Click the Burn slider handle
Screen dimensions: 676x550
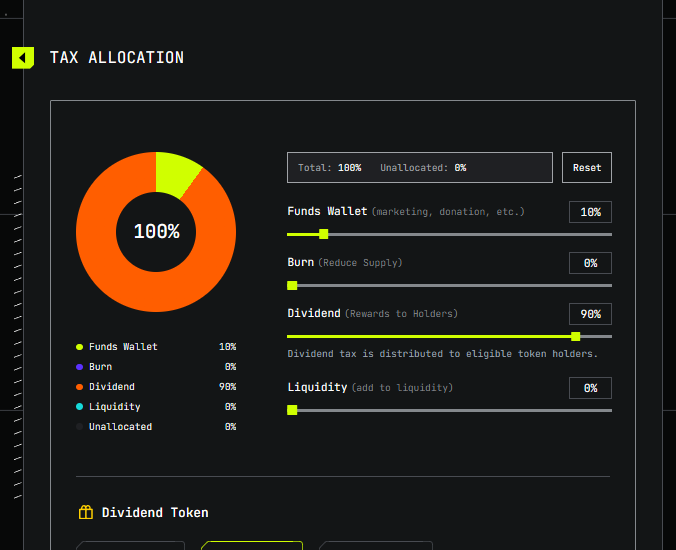point(292,285)
